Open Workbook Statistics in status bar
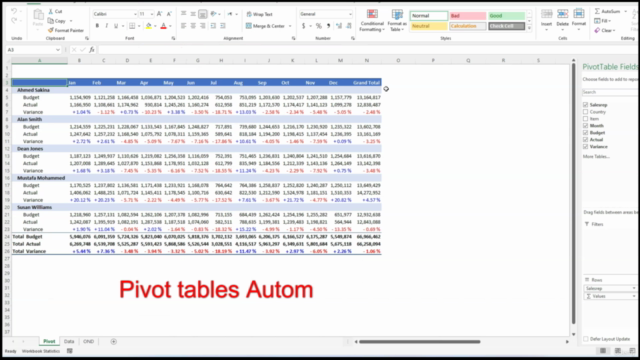The height and width of the screenshot is (360, 640). (x=41, y=351)
